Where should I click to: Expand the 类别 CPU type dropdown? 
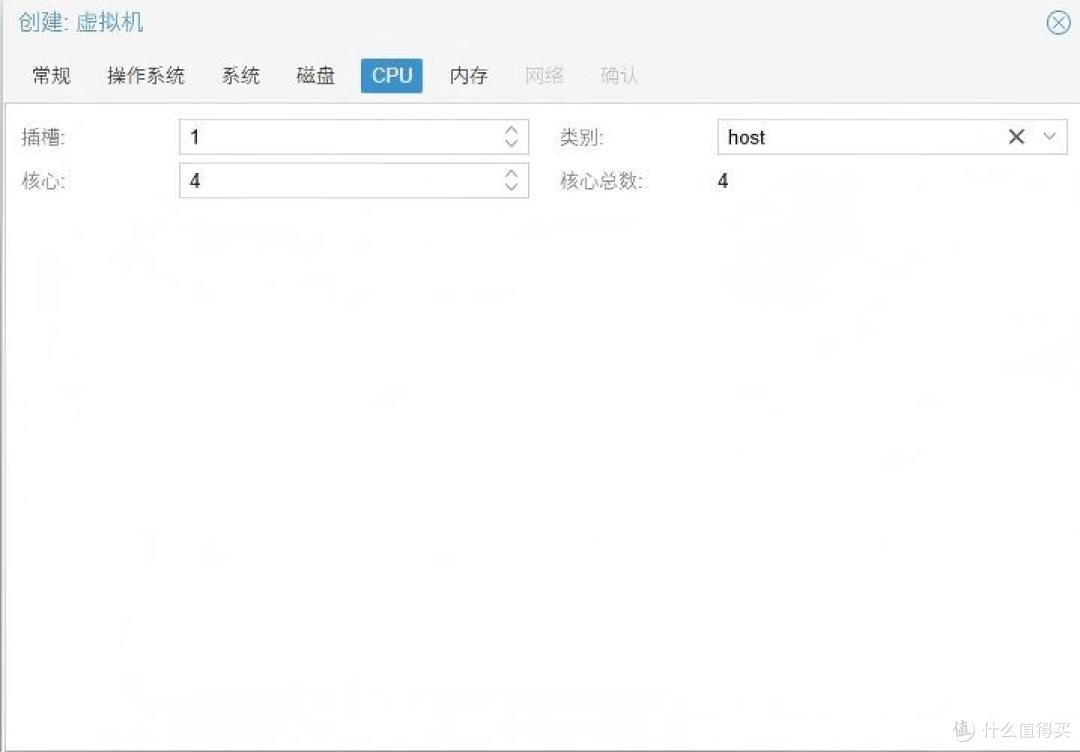tap(1049, 136)
